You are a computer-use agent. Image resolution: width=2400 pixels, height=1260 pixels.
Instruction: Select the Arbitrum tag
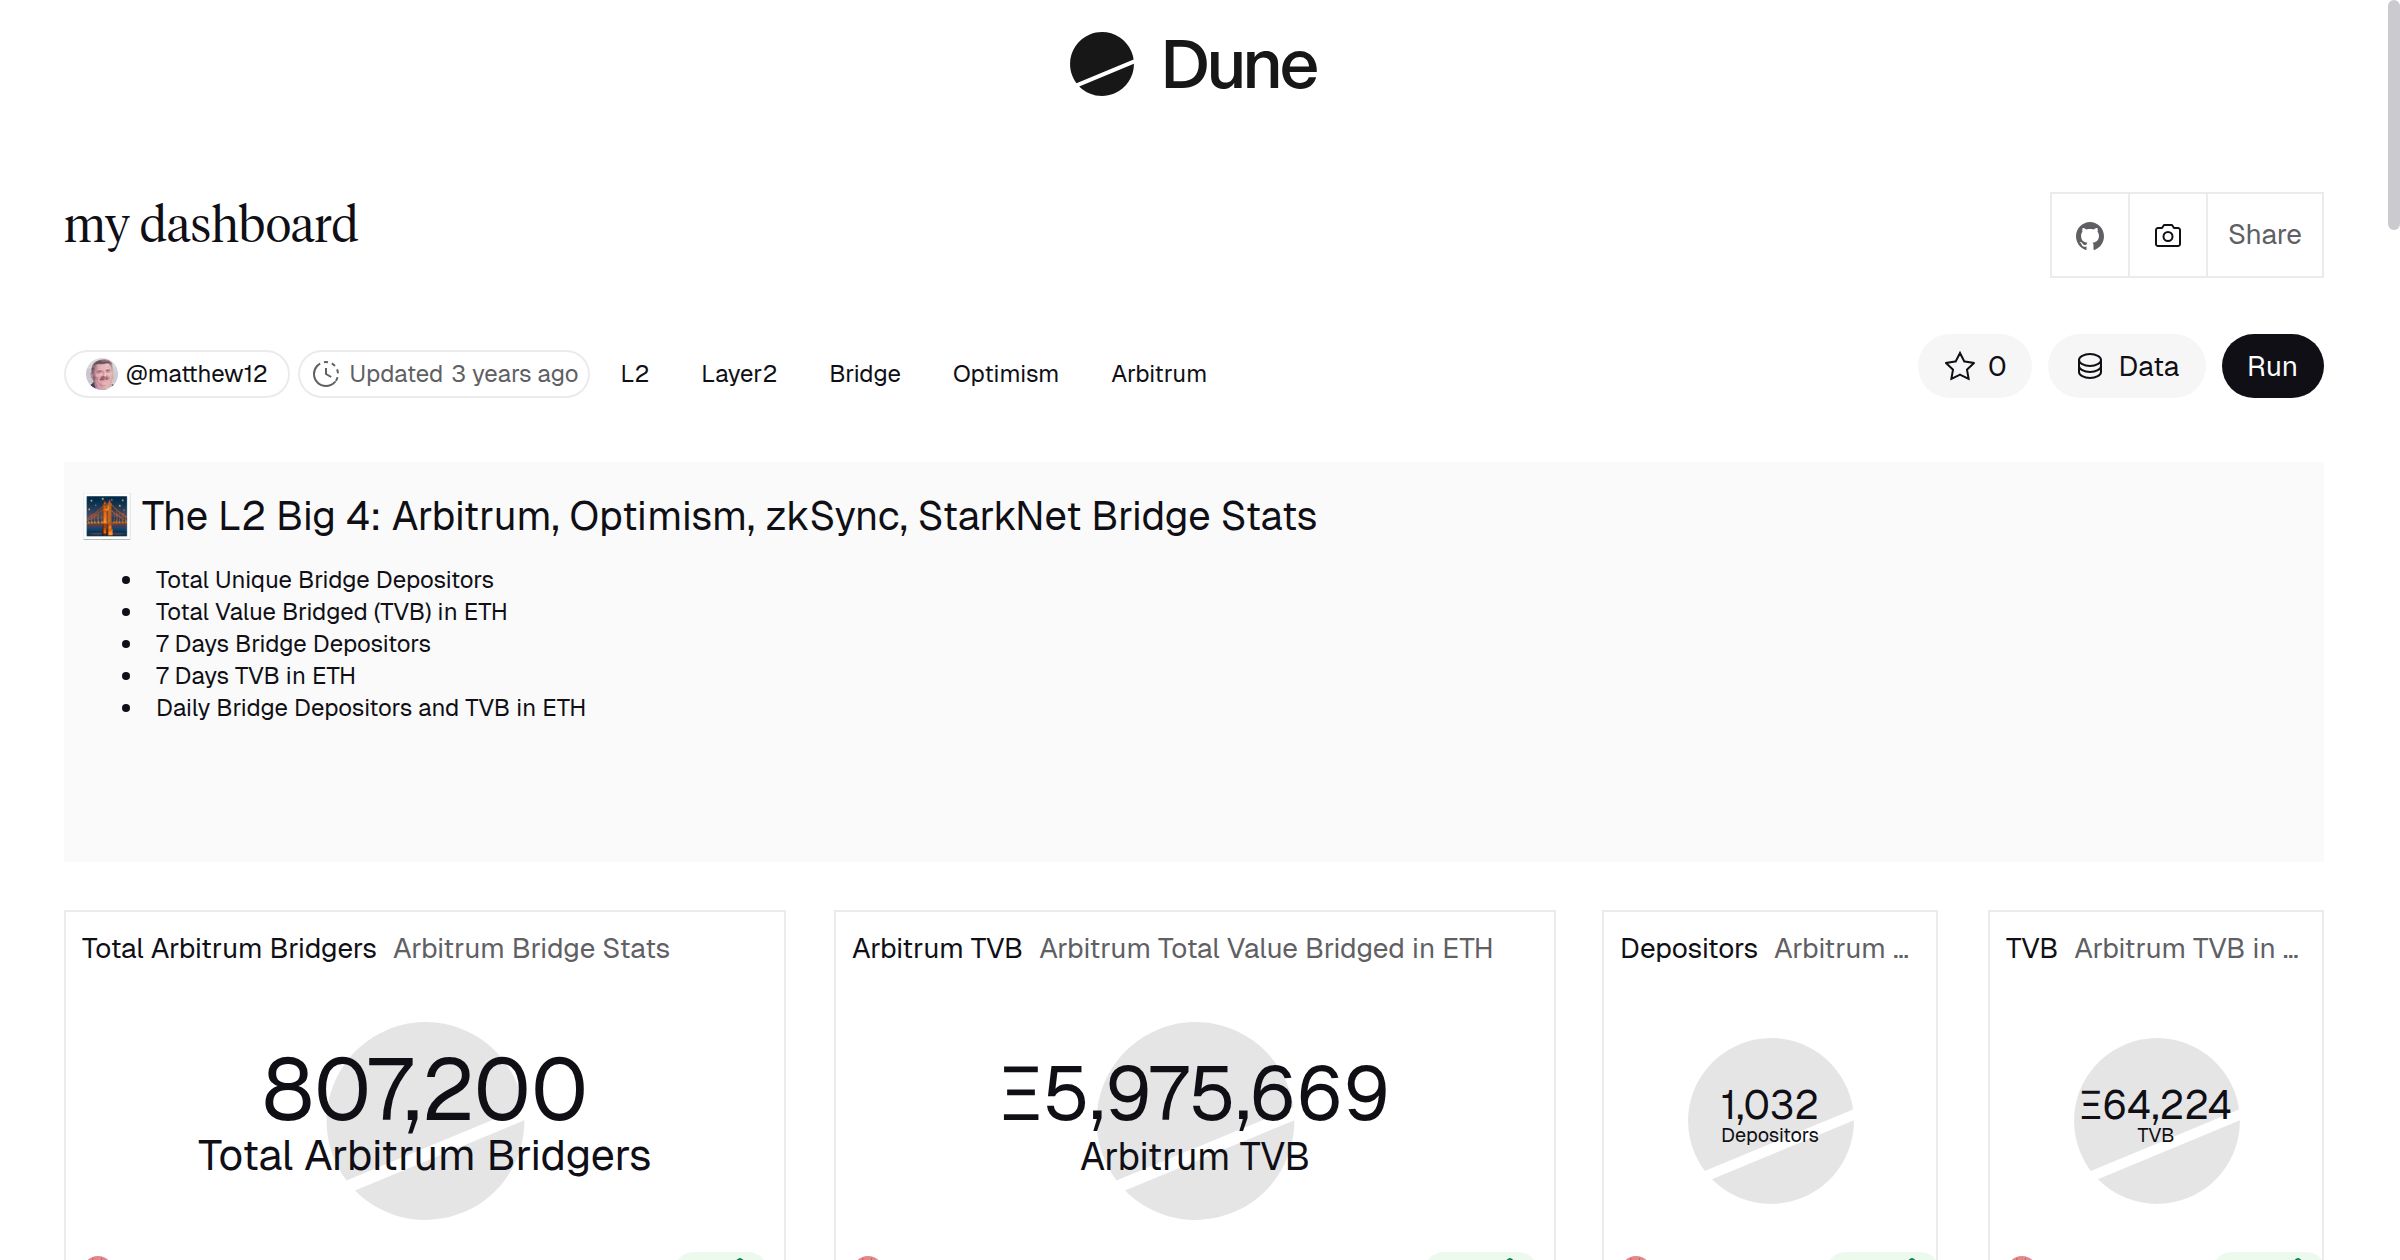coord(1158,374)
